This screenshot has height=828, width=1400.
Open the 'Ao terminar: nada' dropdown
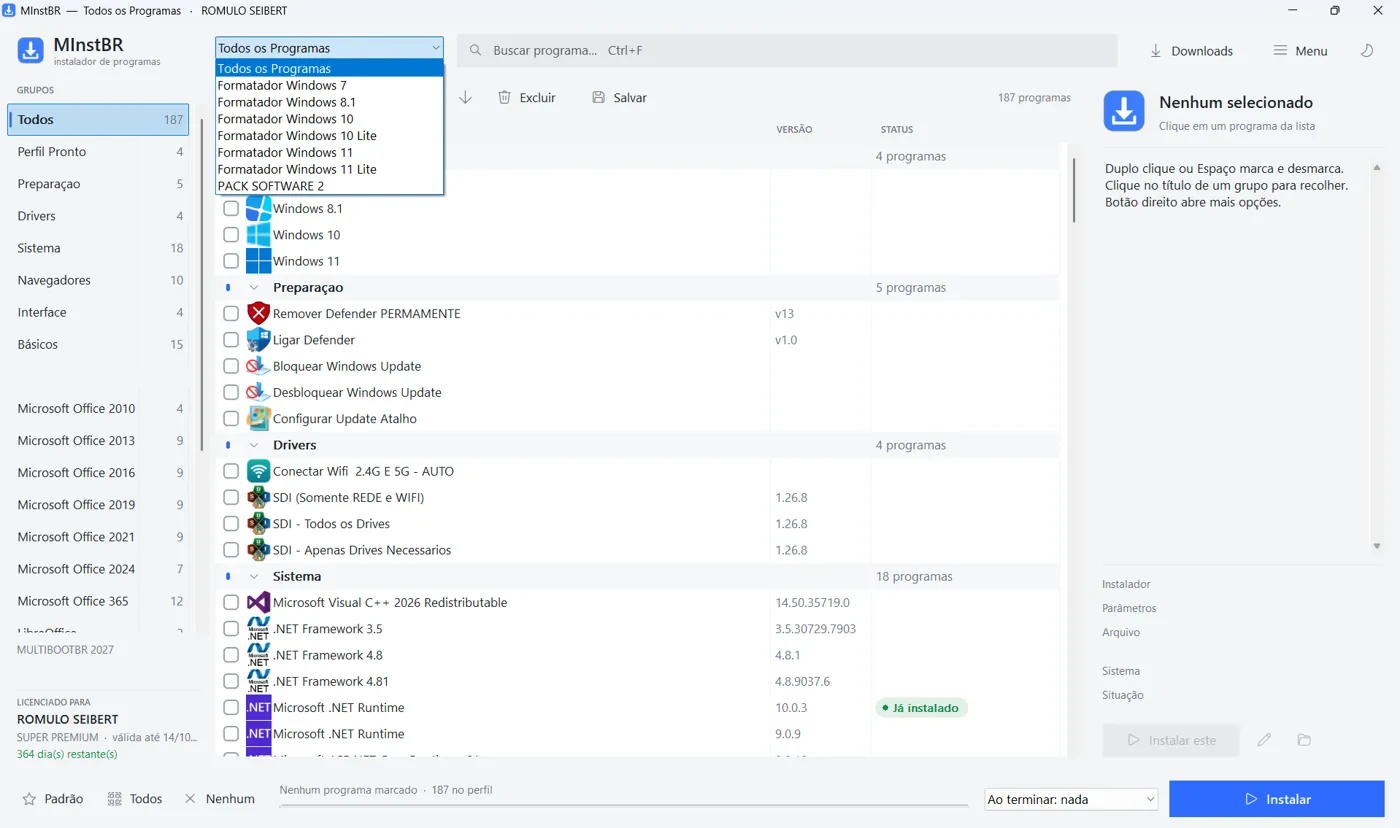point(1070,800)
